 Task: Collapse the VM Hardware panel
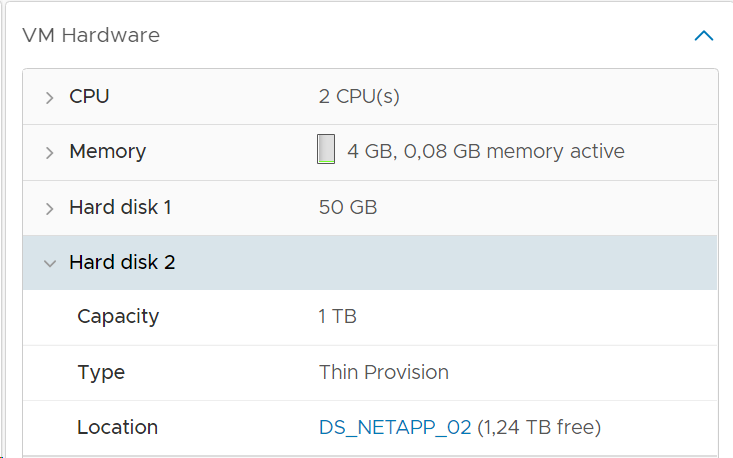(704, 36)
